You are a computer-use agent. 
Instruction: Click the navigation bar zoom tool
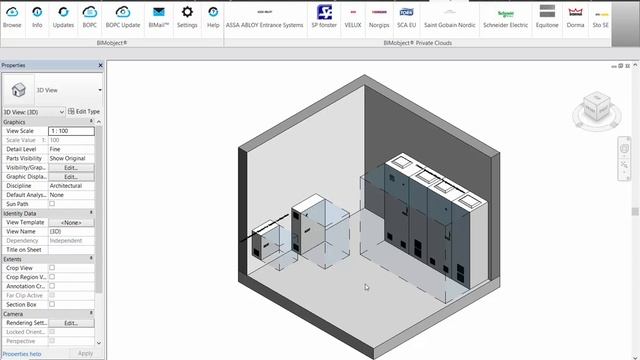pos(624,165)
